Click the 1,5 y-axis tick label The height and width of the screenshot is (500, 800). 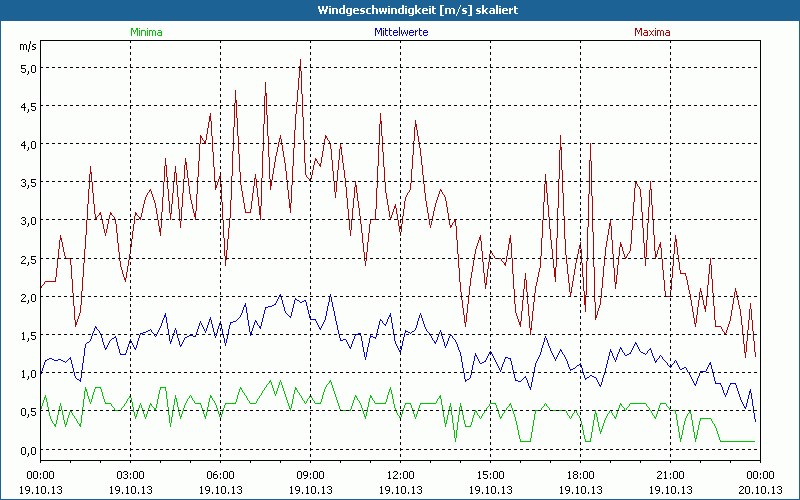28,335
